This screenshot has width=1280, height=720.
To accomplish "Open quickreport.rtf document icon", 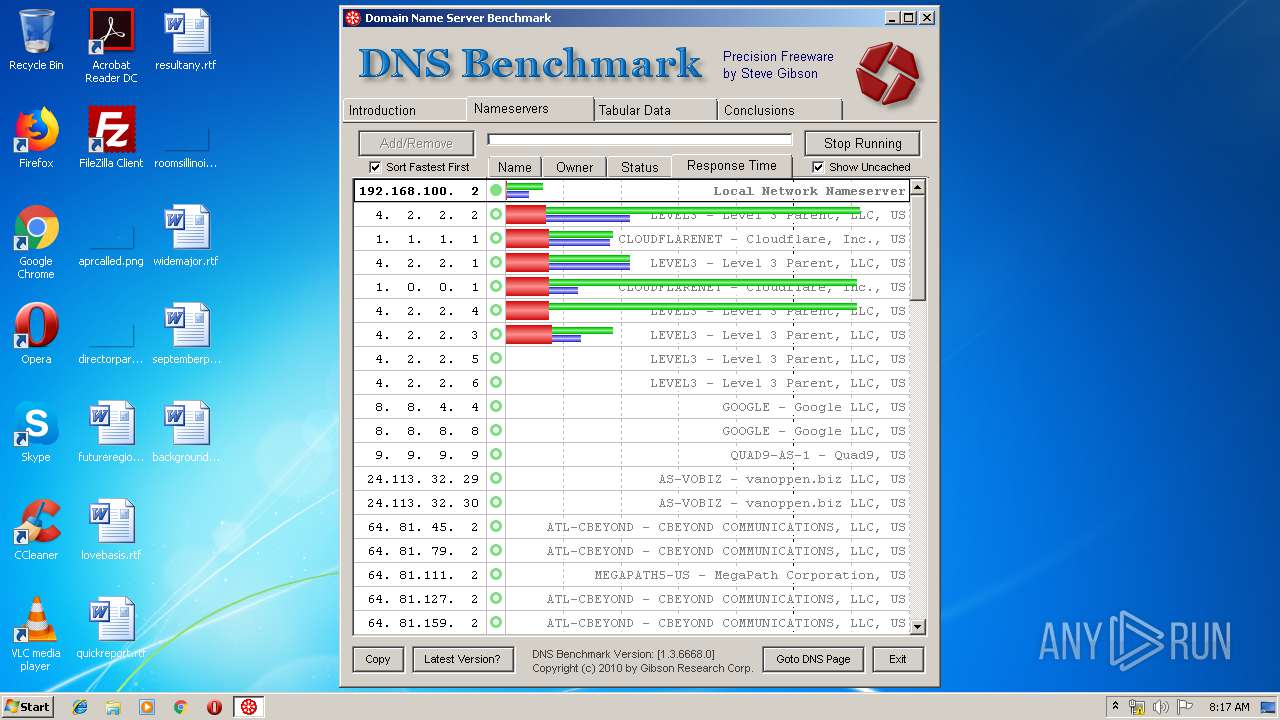I will tap(111, 628).
